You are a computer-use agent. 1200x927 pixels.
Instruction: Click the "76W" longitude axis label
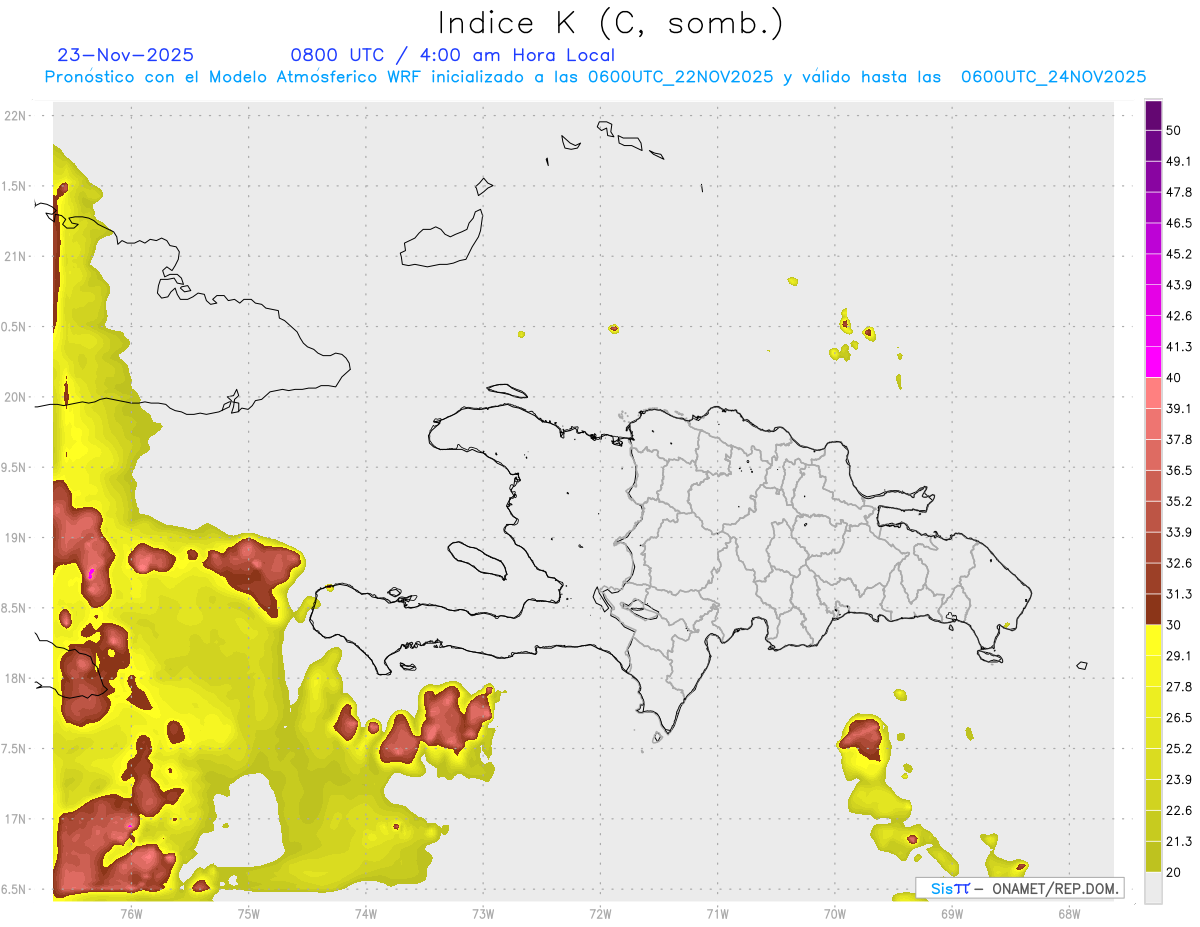(x=131, y=913)
